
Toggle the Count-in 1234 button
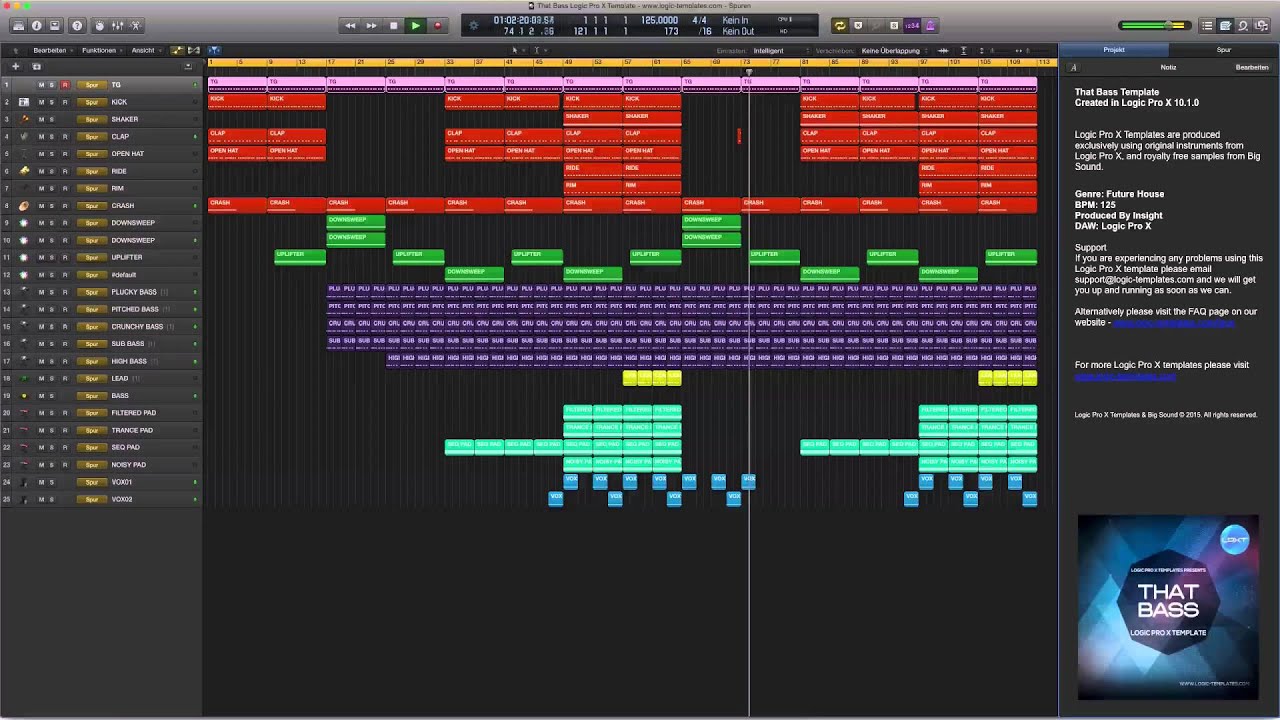912,25
